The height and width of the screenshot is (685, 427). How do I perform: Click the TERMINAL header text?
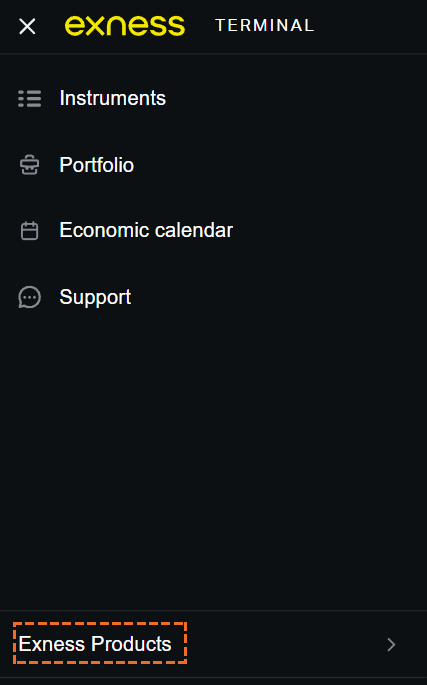point(265,25)
